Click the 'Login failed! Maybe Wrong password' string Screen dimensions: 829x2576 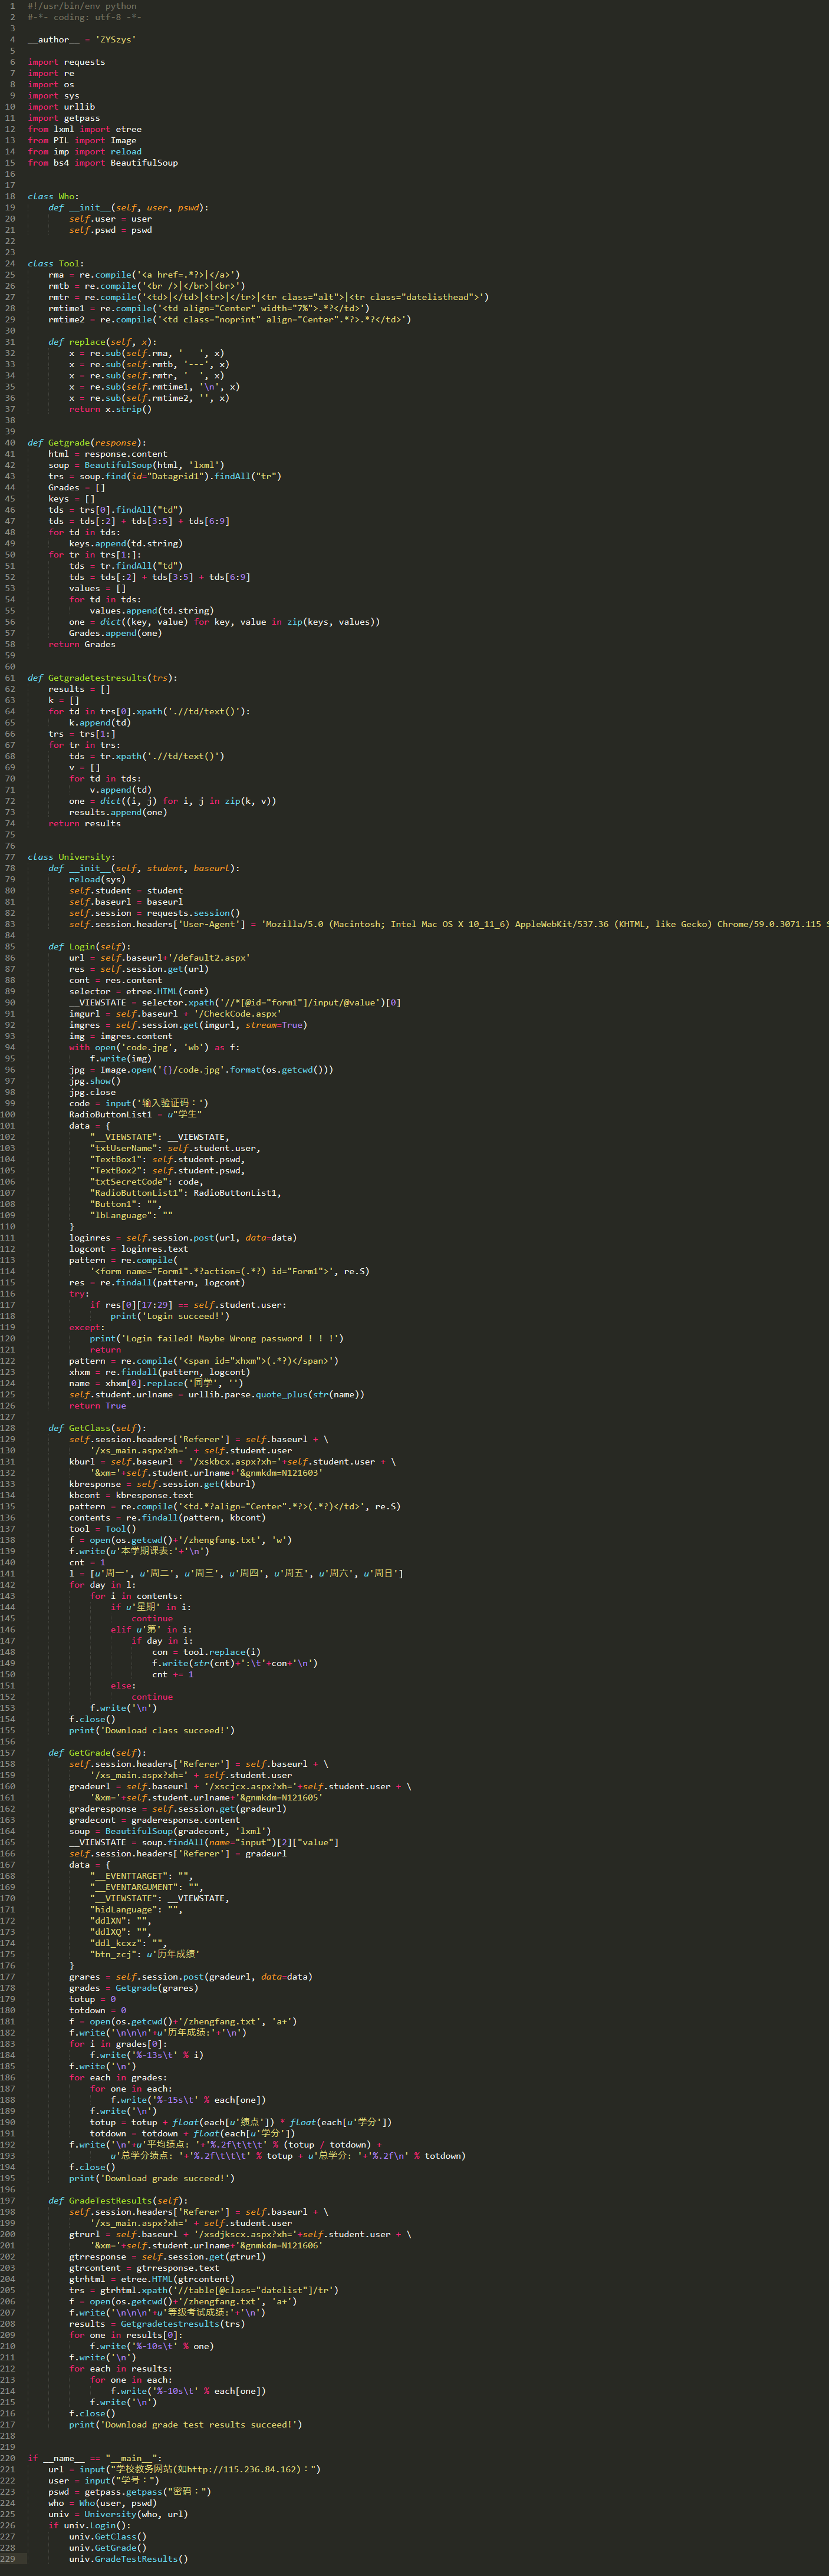229,1338
